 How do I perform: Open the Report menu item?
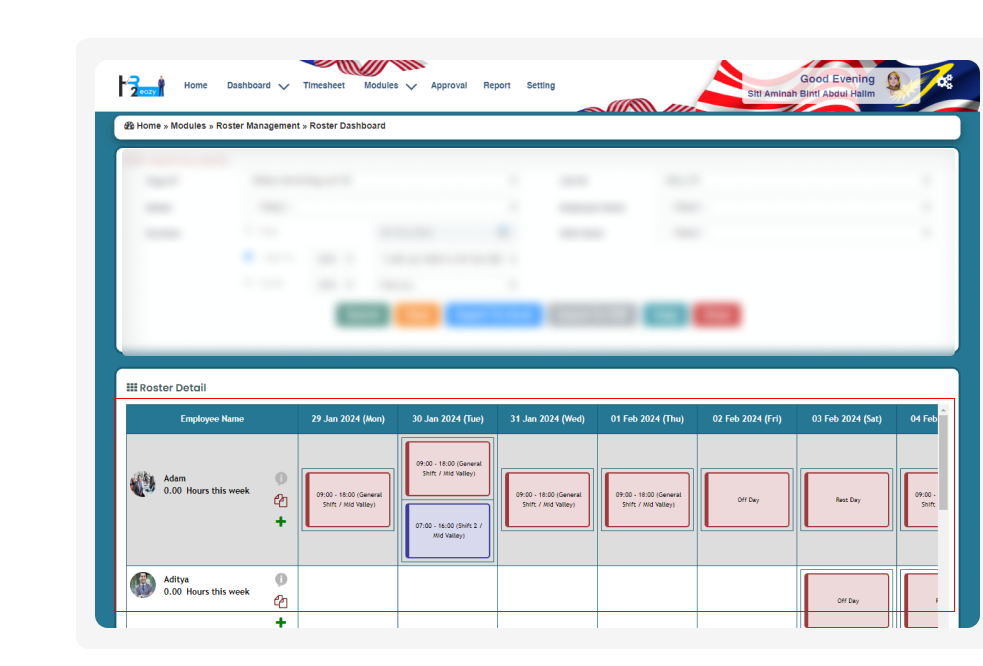(x=497, y=86)
